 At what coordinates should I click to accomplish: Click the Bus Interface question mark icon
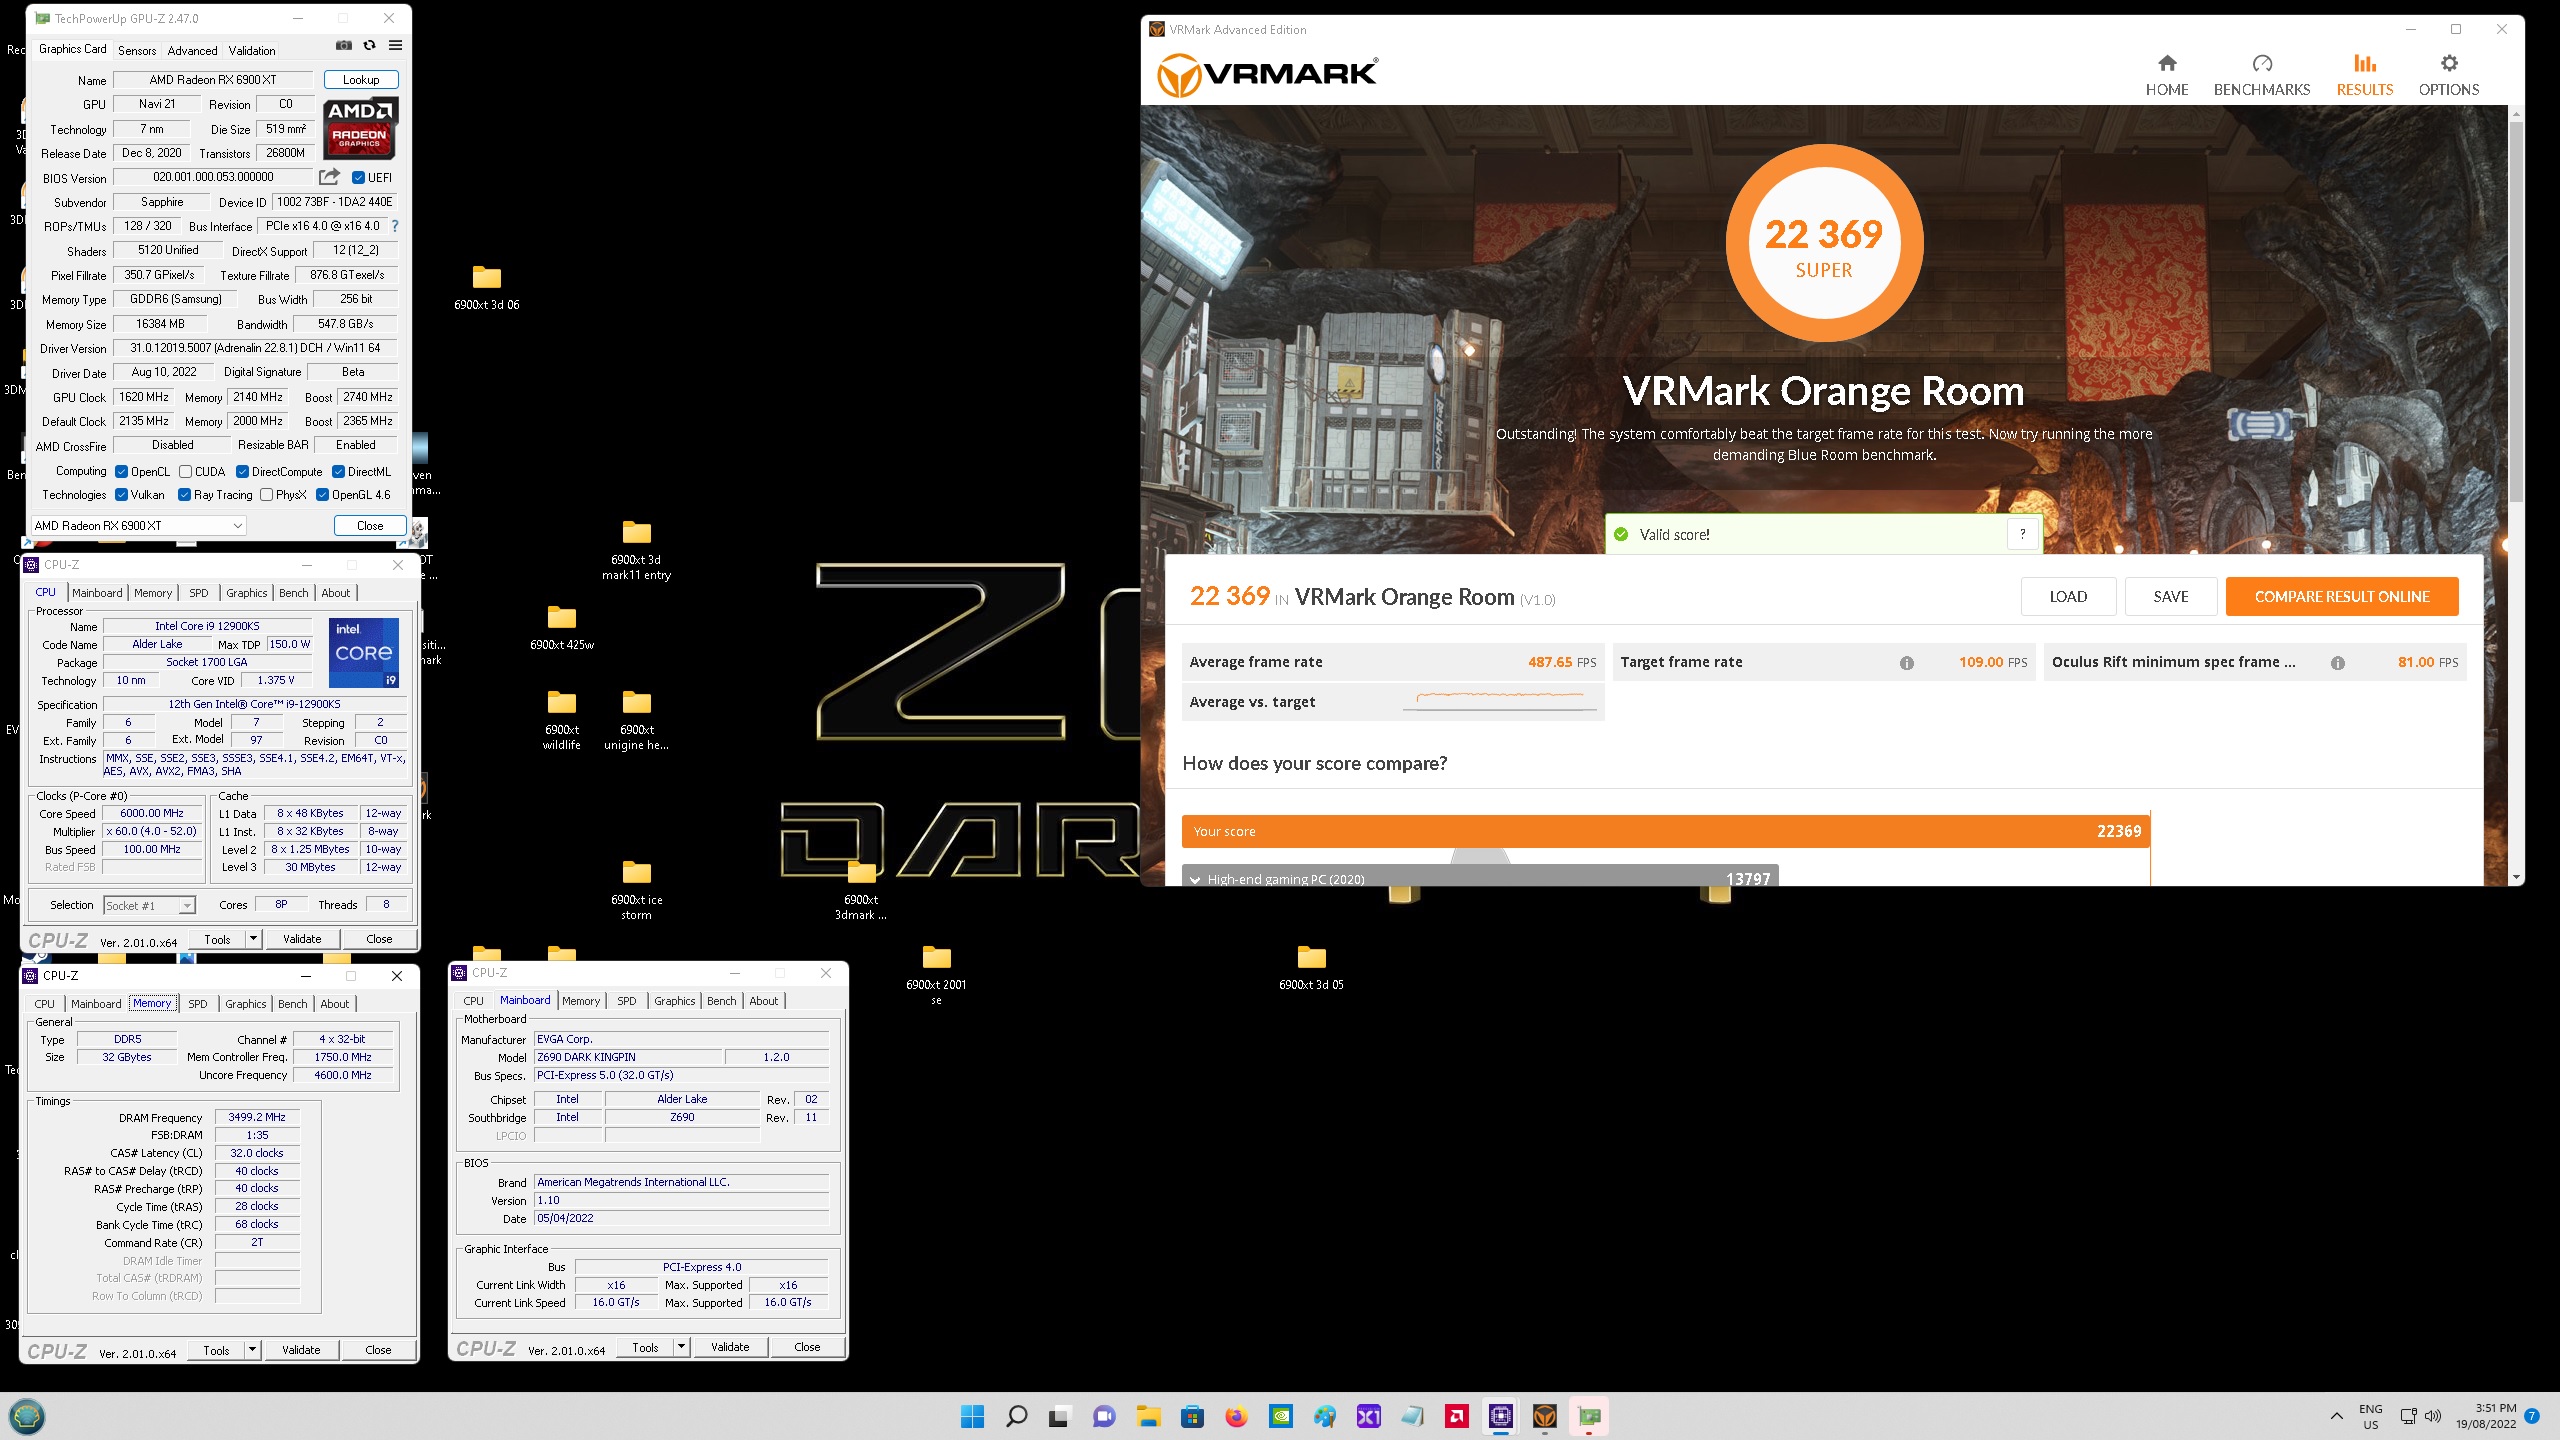[395, 226]
